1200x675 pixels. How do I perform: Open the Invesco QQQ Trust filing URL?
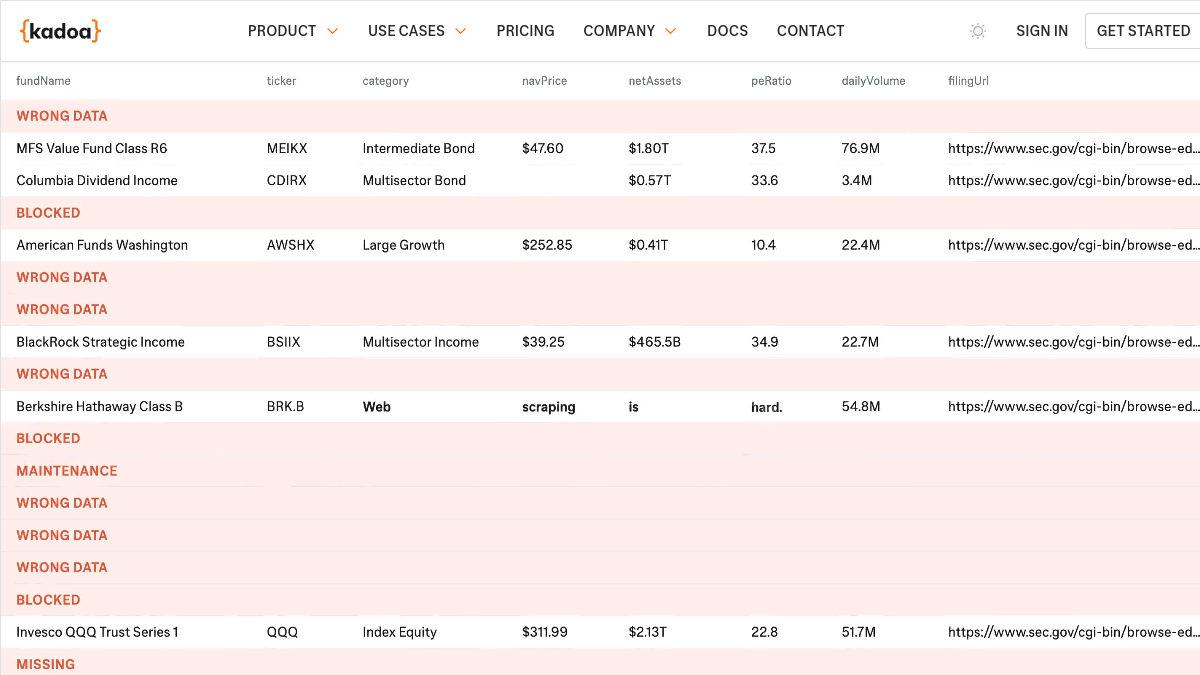1074,632
